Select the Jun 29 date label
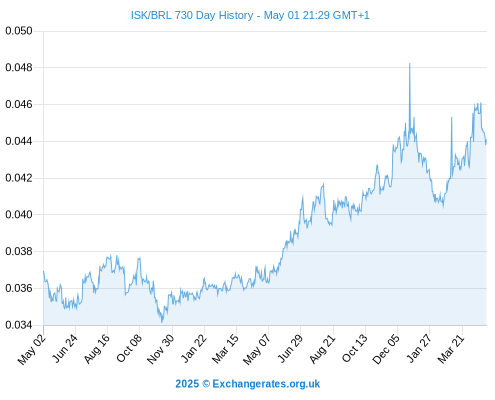Viewport: 495px width, 400px height. click(290, 348)
